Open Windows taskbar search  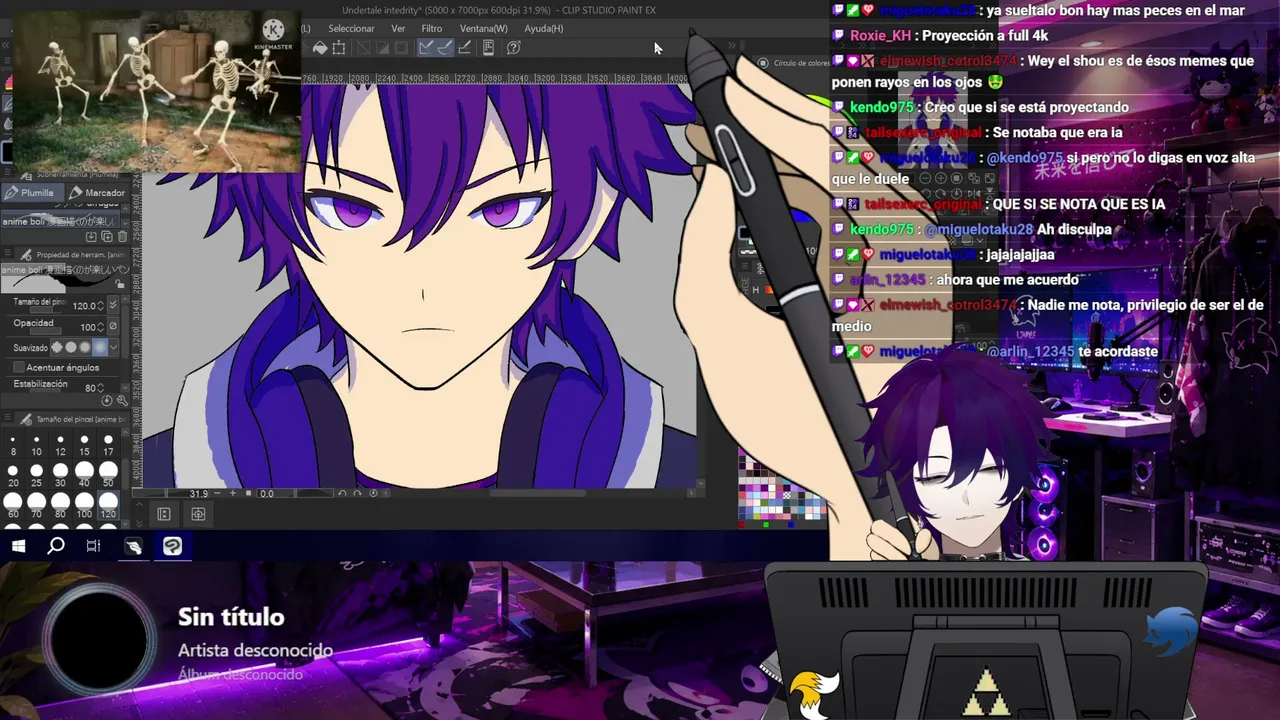(56, 545)
